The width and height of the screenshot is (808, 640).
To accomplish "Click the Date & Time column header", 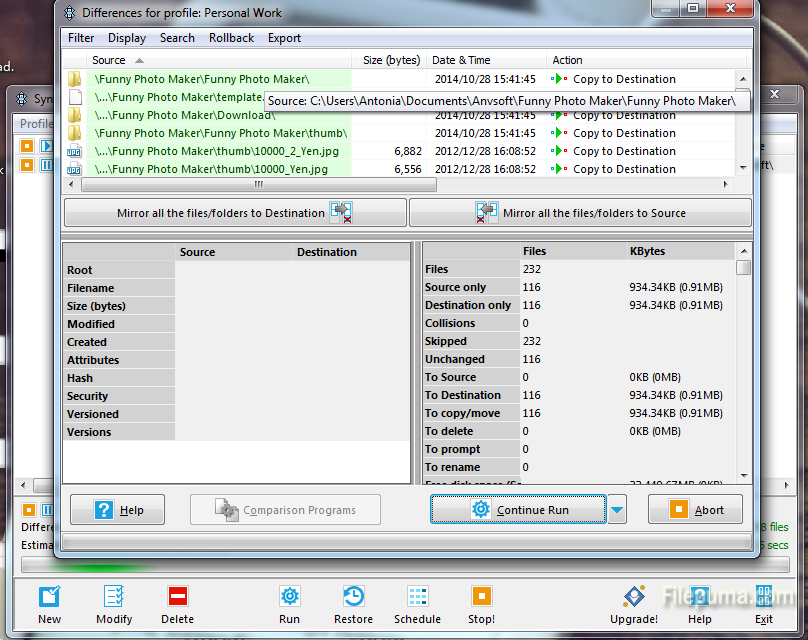I will click(x=461, y=60).
